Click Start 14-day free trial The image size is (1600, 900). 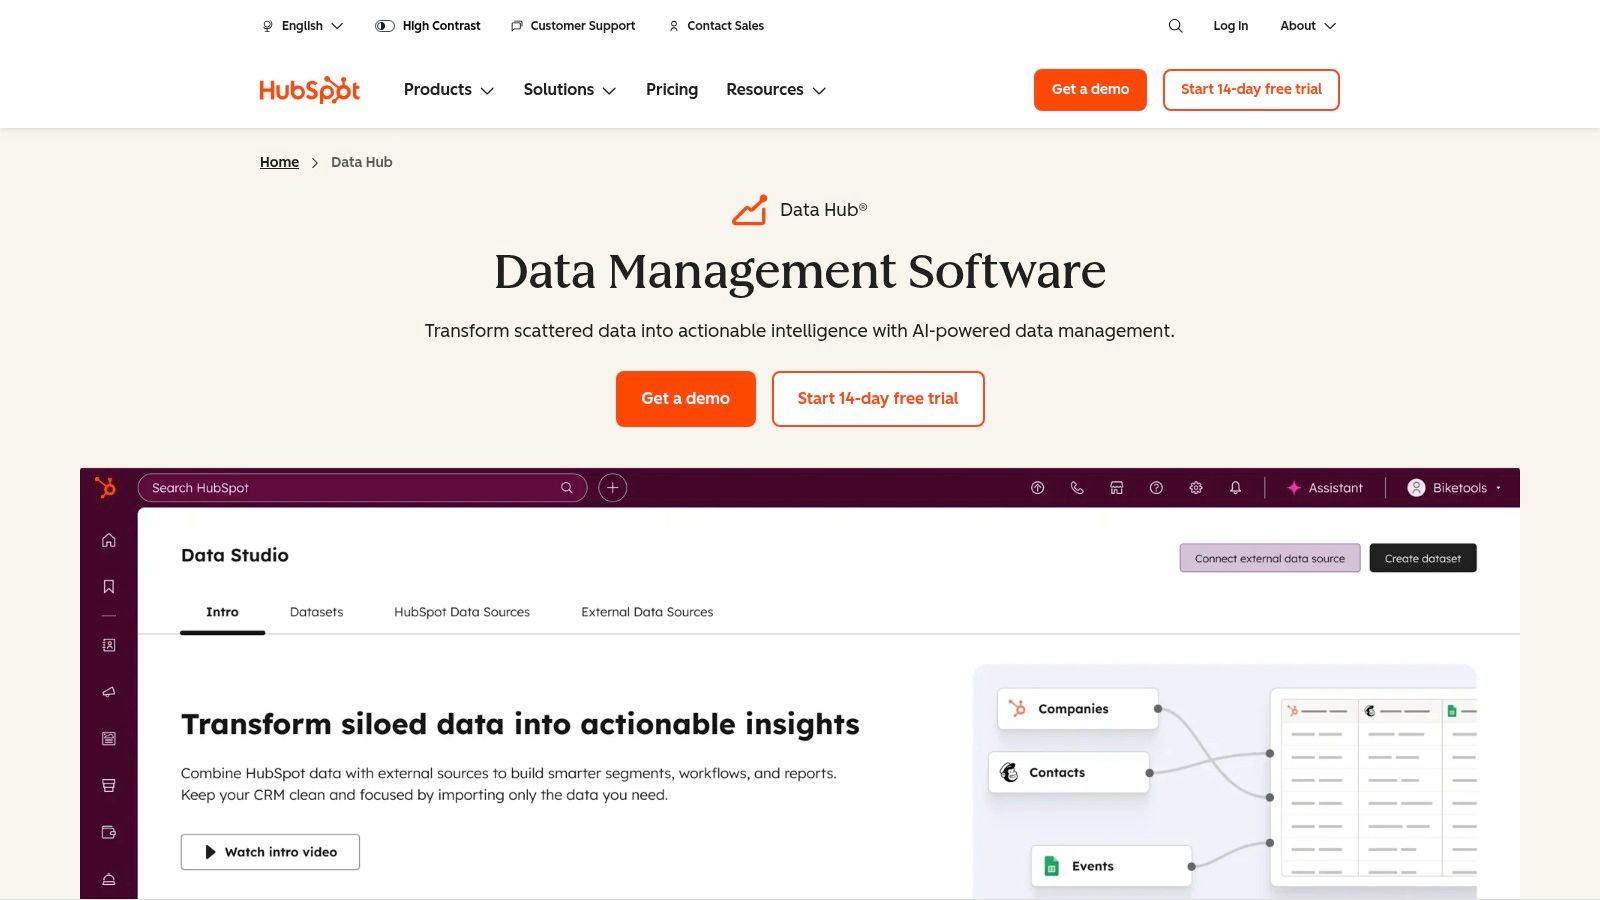[1251, 89]
